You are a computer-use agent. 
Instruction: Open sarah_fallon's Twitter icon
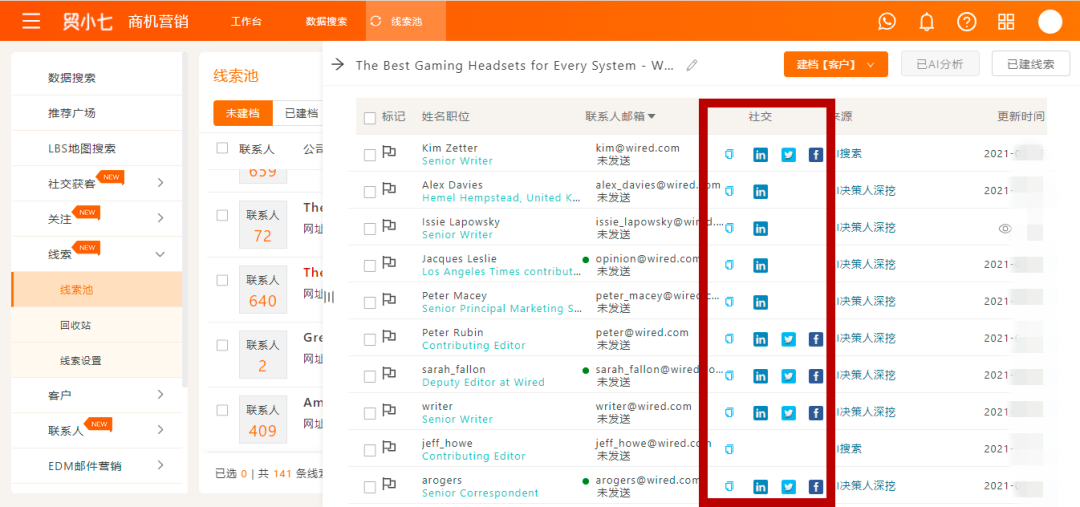pyautogui.click(x=789, y=376)
